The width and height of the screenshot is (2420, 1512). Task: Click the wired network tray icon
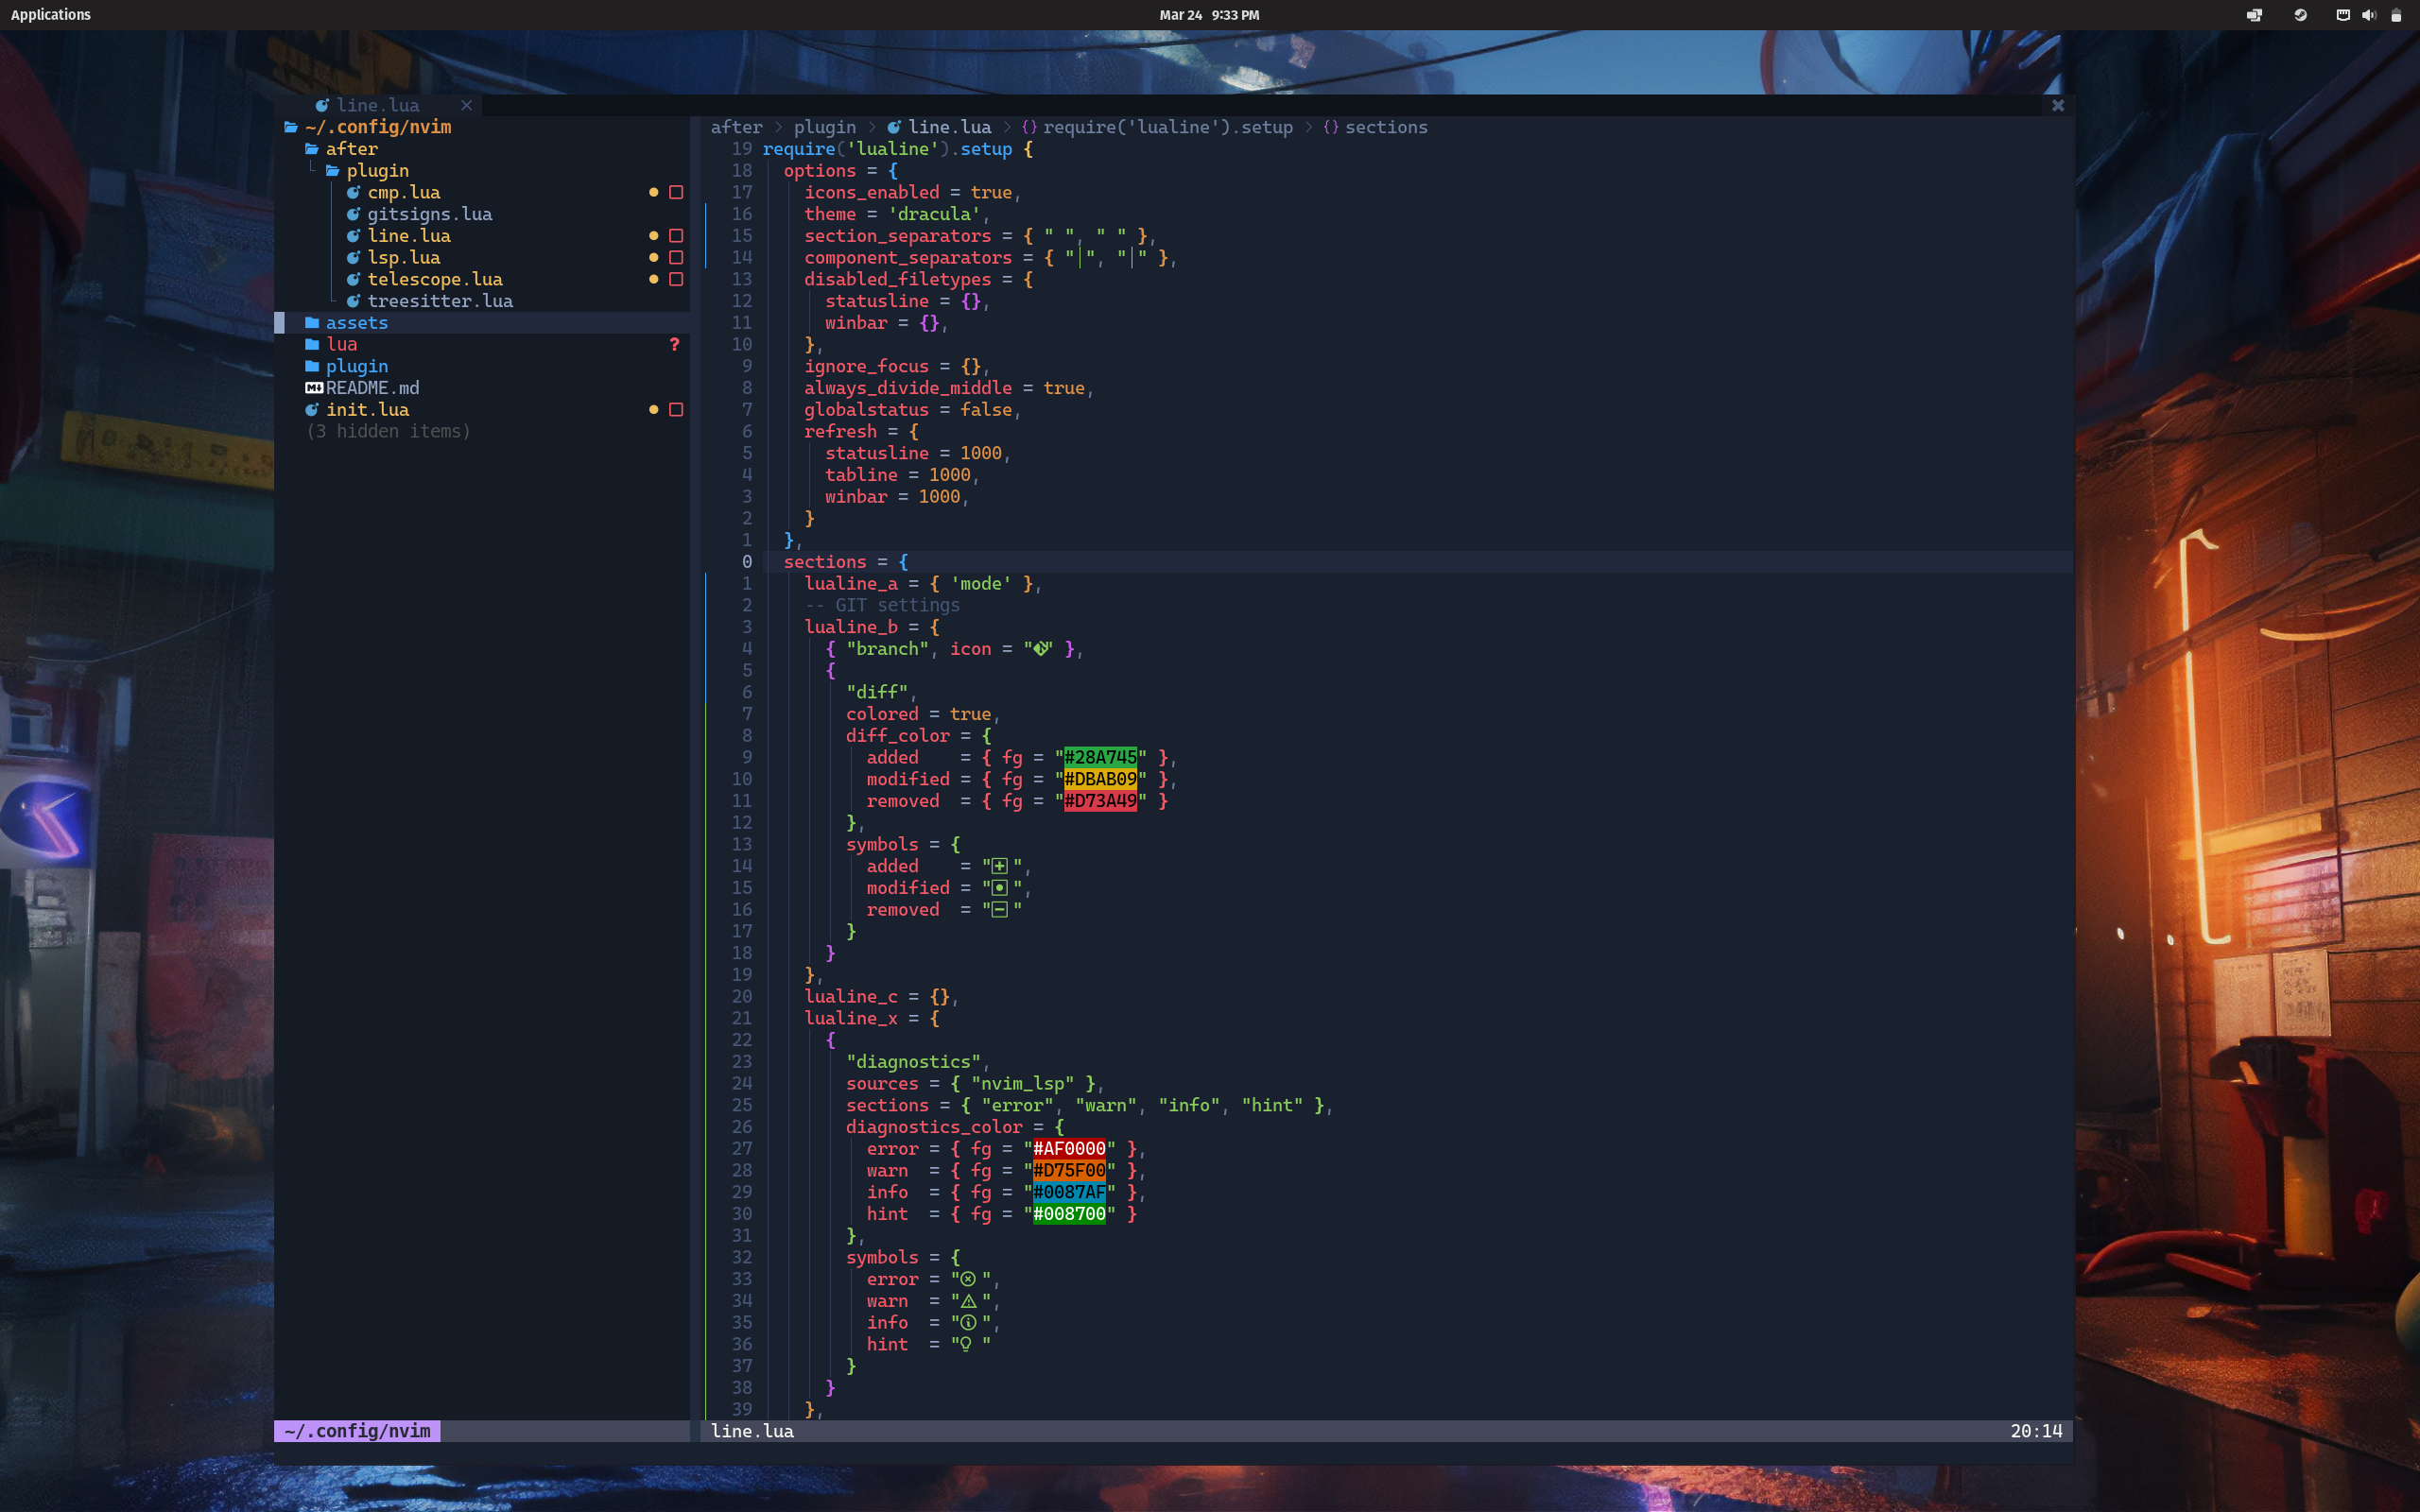pyautogui.click(x=2342, y=15)
